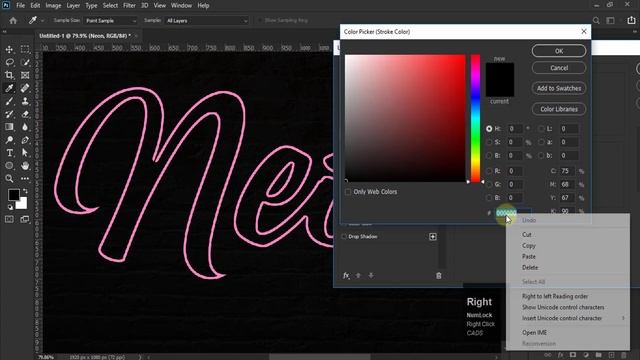Select the Crop tool
640x360 pixels.
click(x=9, y=75)
